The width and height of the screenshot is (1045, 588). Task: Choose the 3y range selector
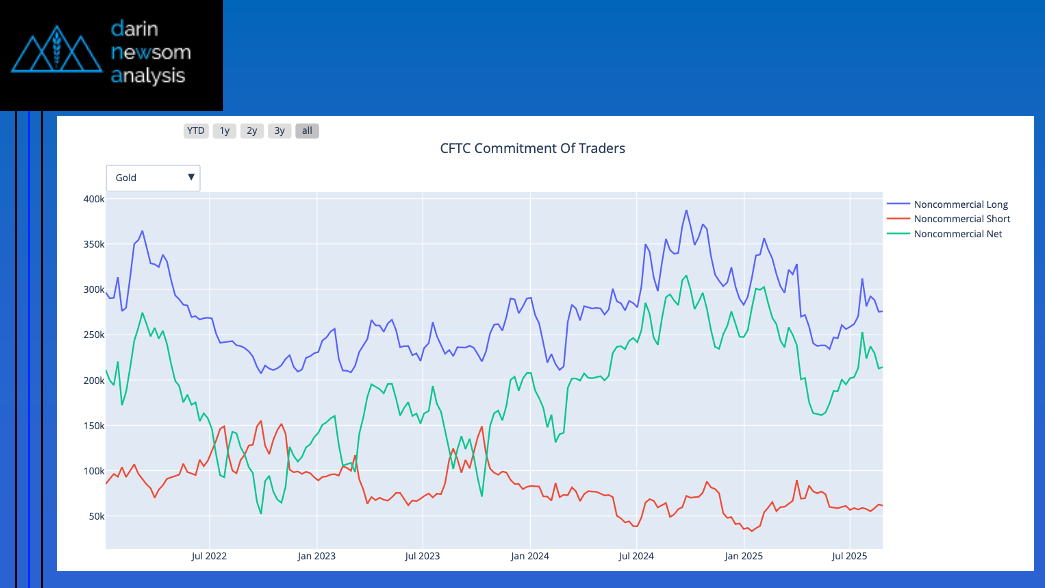click(x=280, y=130)
